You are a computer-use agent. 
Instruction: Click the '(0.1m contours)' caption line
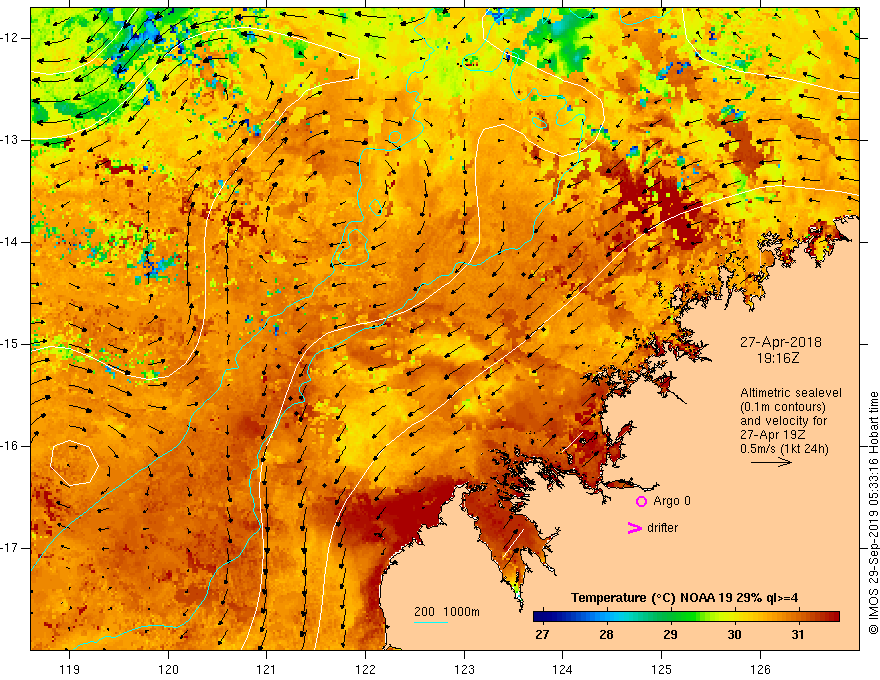click(x=783, y=407)
